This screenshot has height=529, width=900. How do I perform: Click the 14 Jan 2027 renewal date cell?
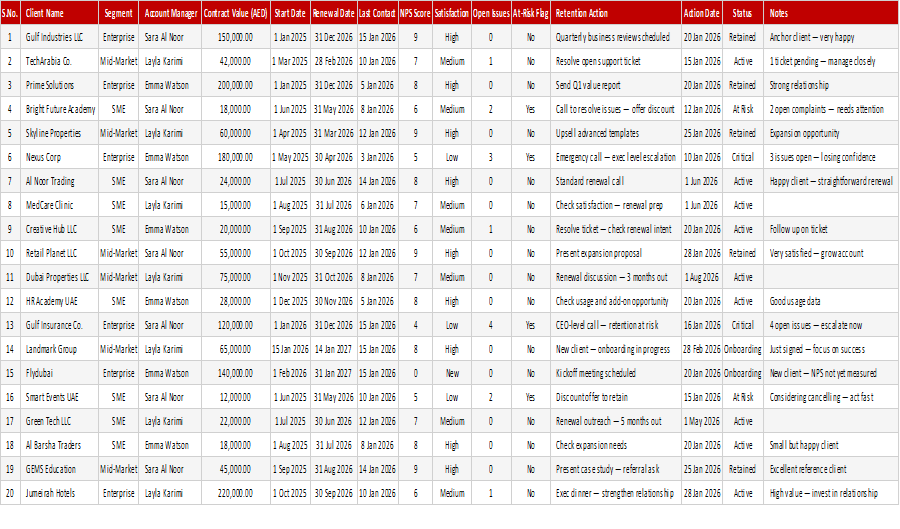pyautogui.click(x=333, y=349)
